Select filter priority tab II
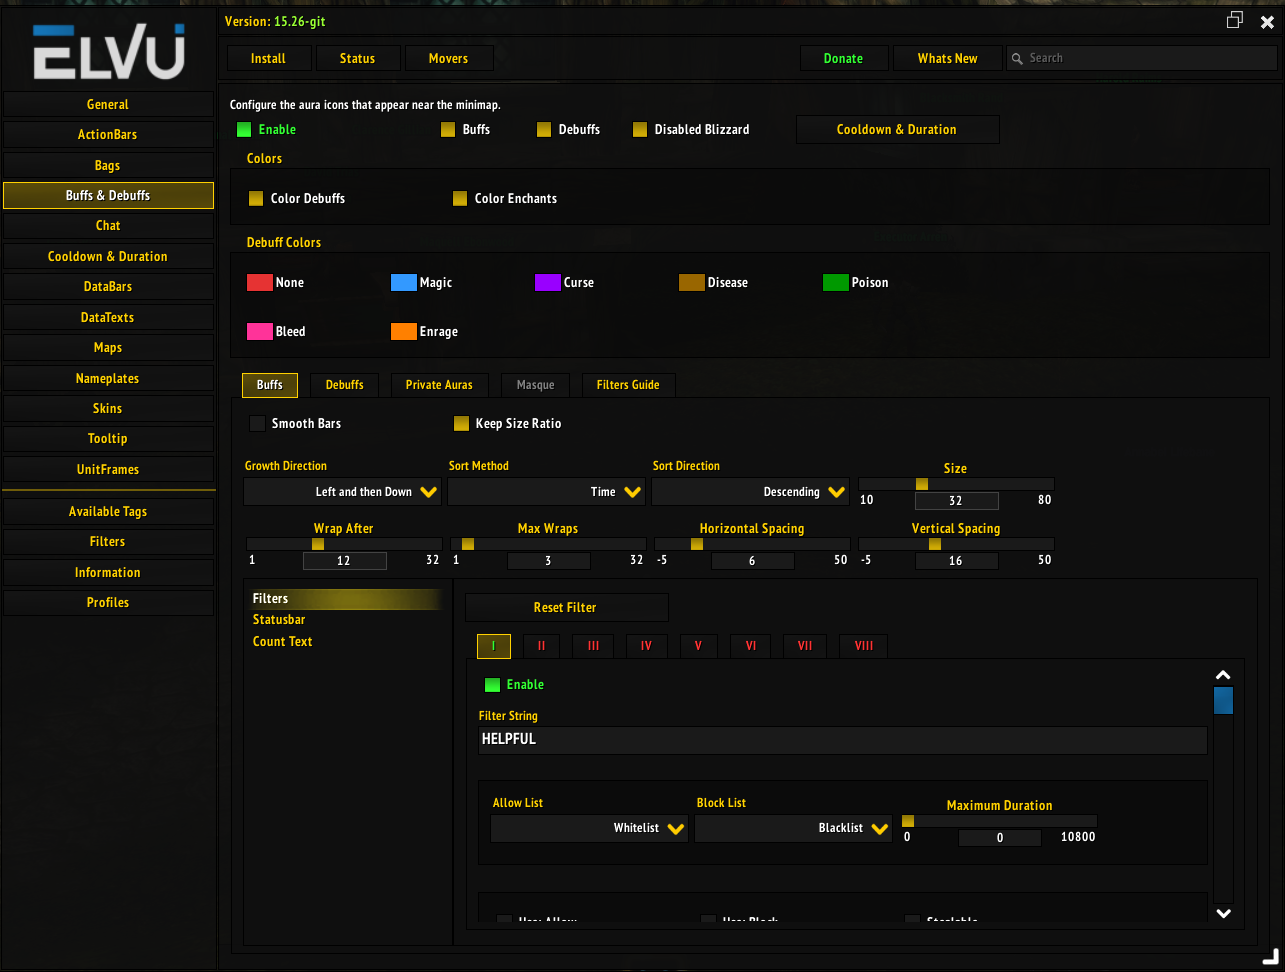This screenshot has width=1285, height=972. tap(541, 646)
